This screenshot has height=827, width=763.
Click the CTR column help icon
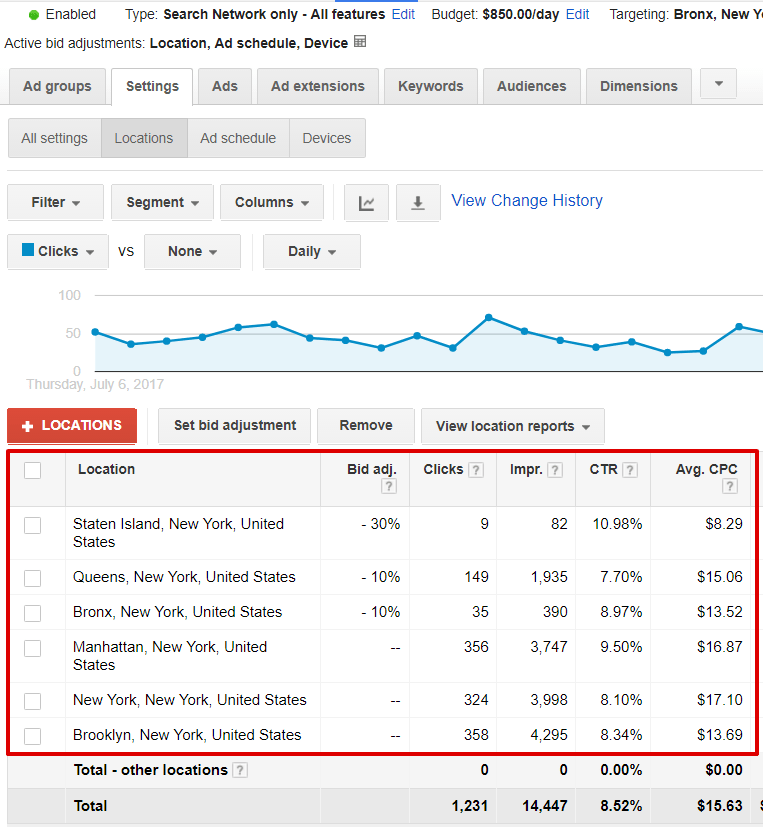(x=631, y=470)
